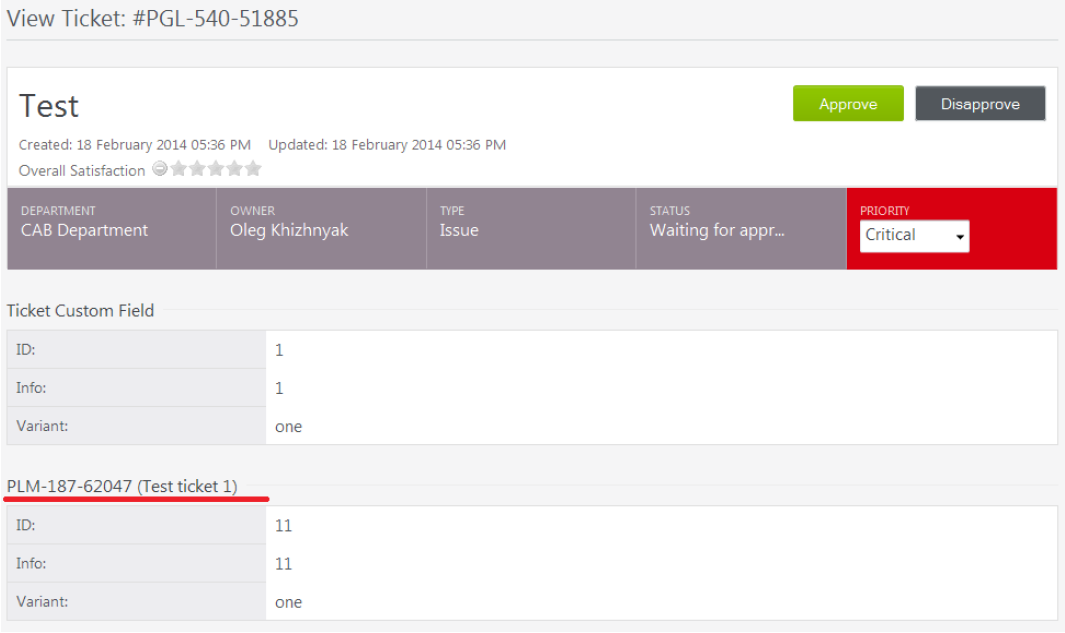Open the Critical priority dropdown
Viewport: 1065px width, 633px height.
[x=914, y=236]
